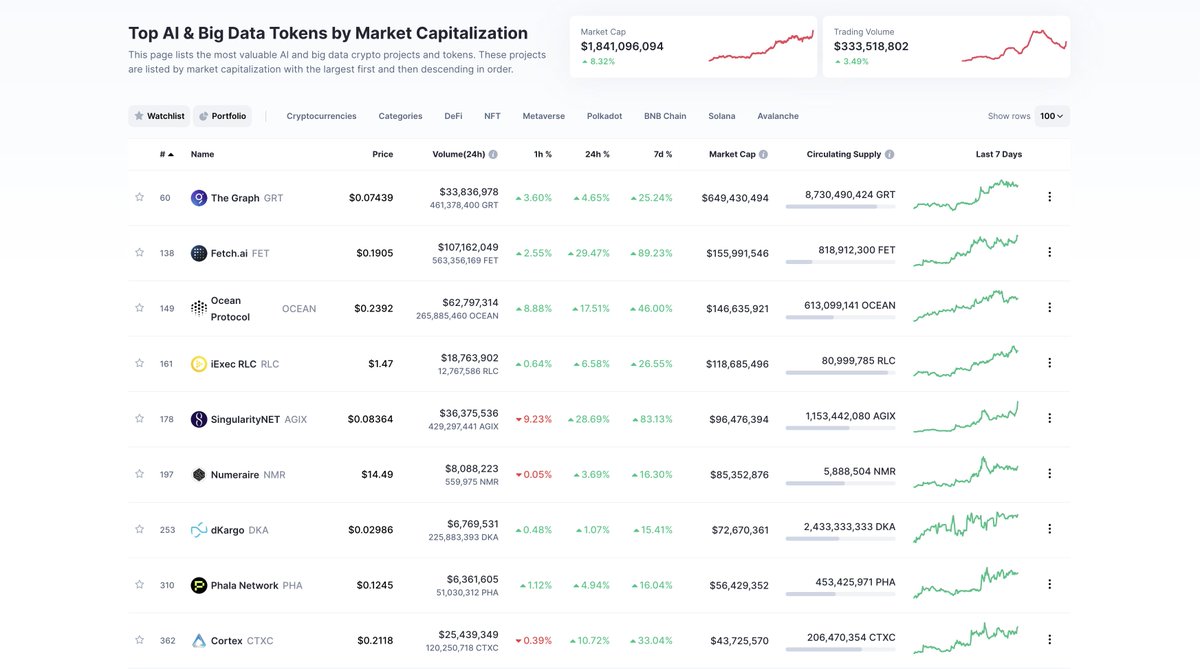Switch to the NFT tab
1200x669 pixels.
tap(492, 116)
